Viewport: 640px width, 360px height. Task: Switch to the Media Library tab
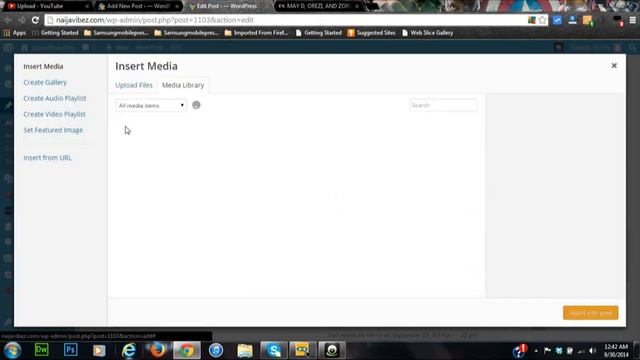coord(183,85)
